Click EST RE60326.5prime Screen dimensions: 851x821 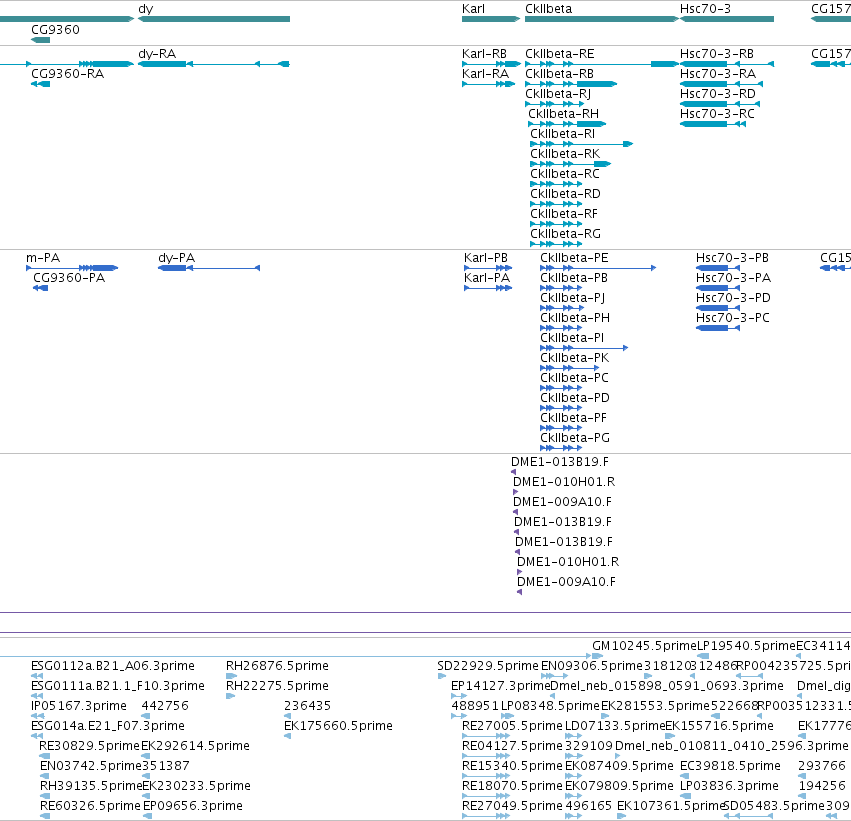45,816
